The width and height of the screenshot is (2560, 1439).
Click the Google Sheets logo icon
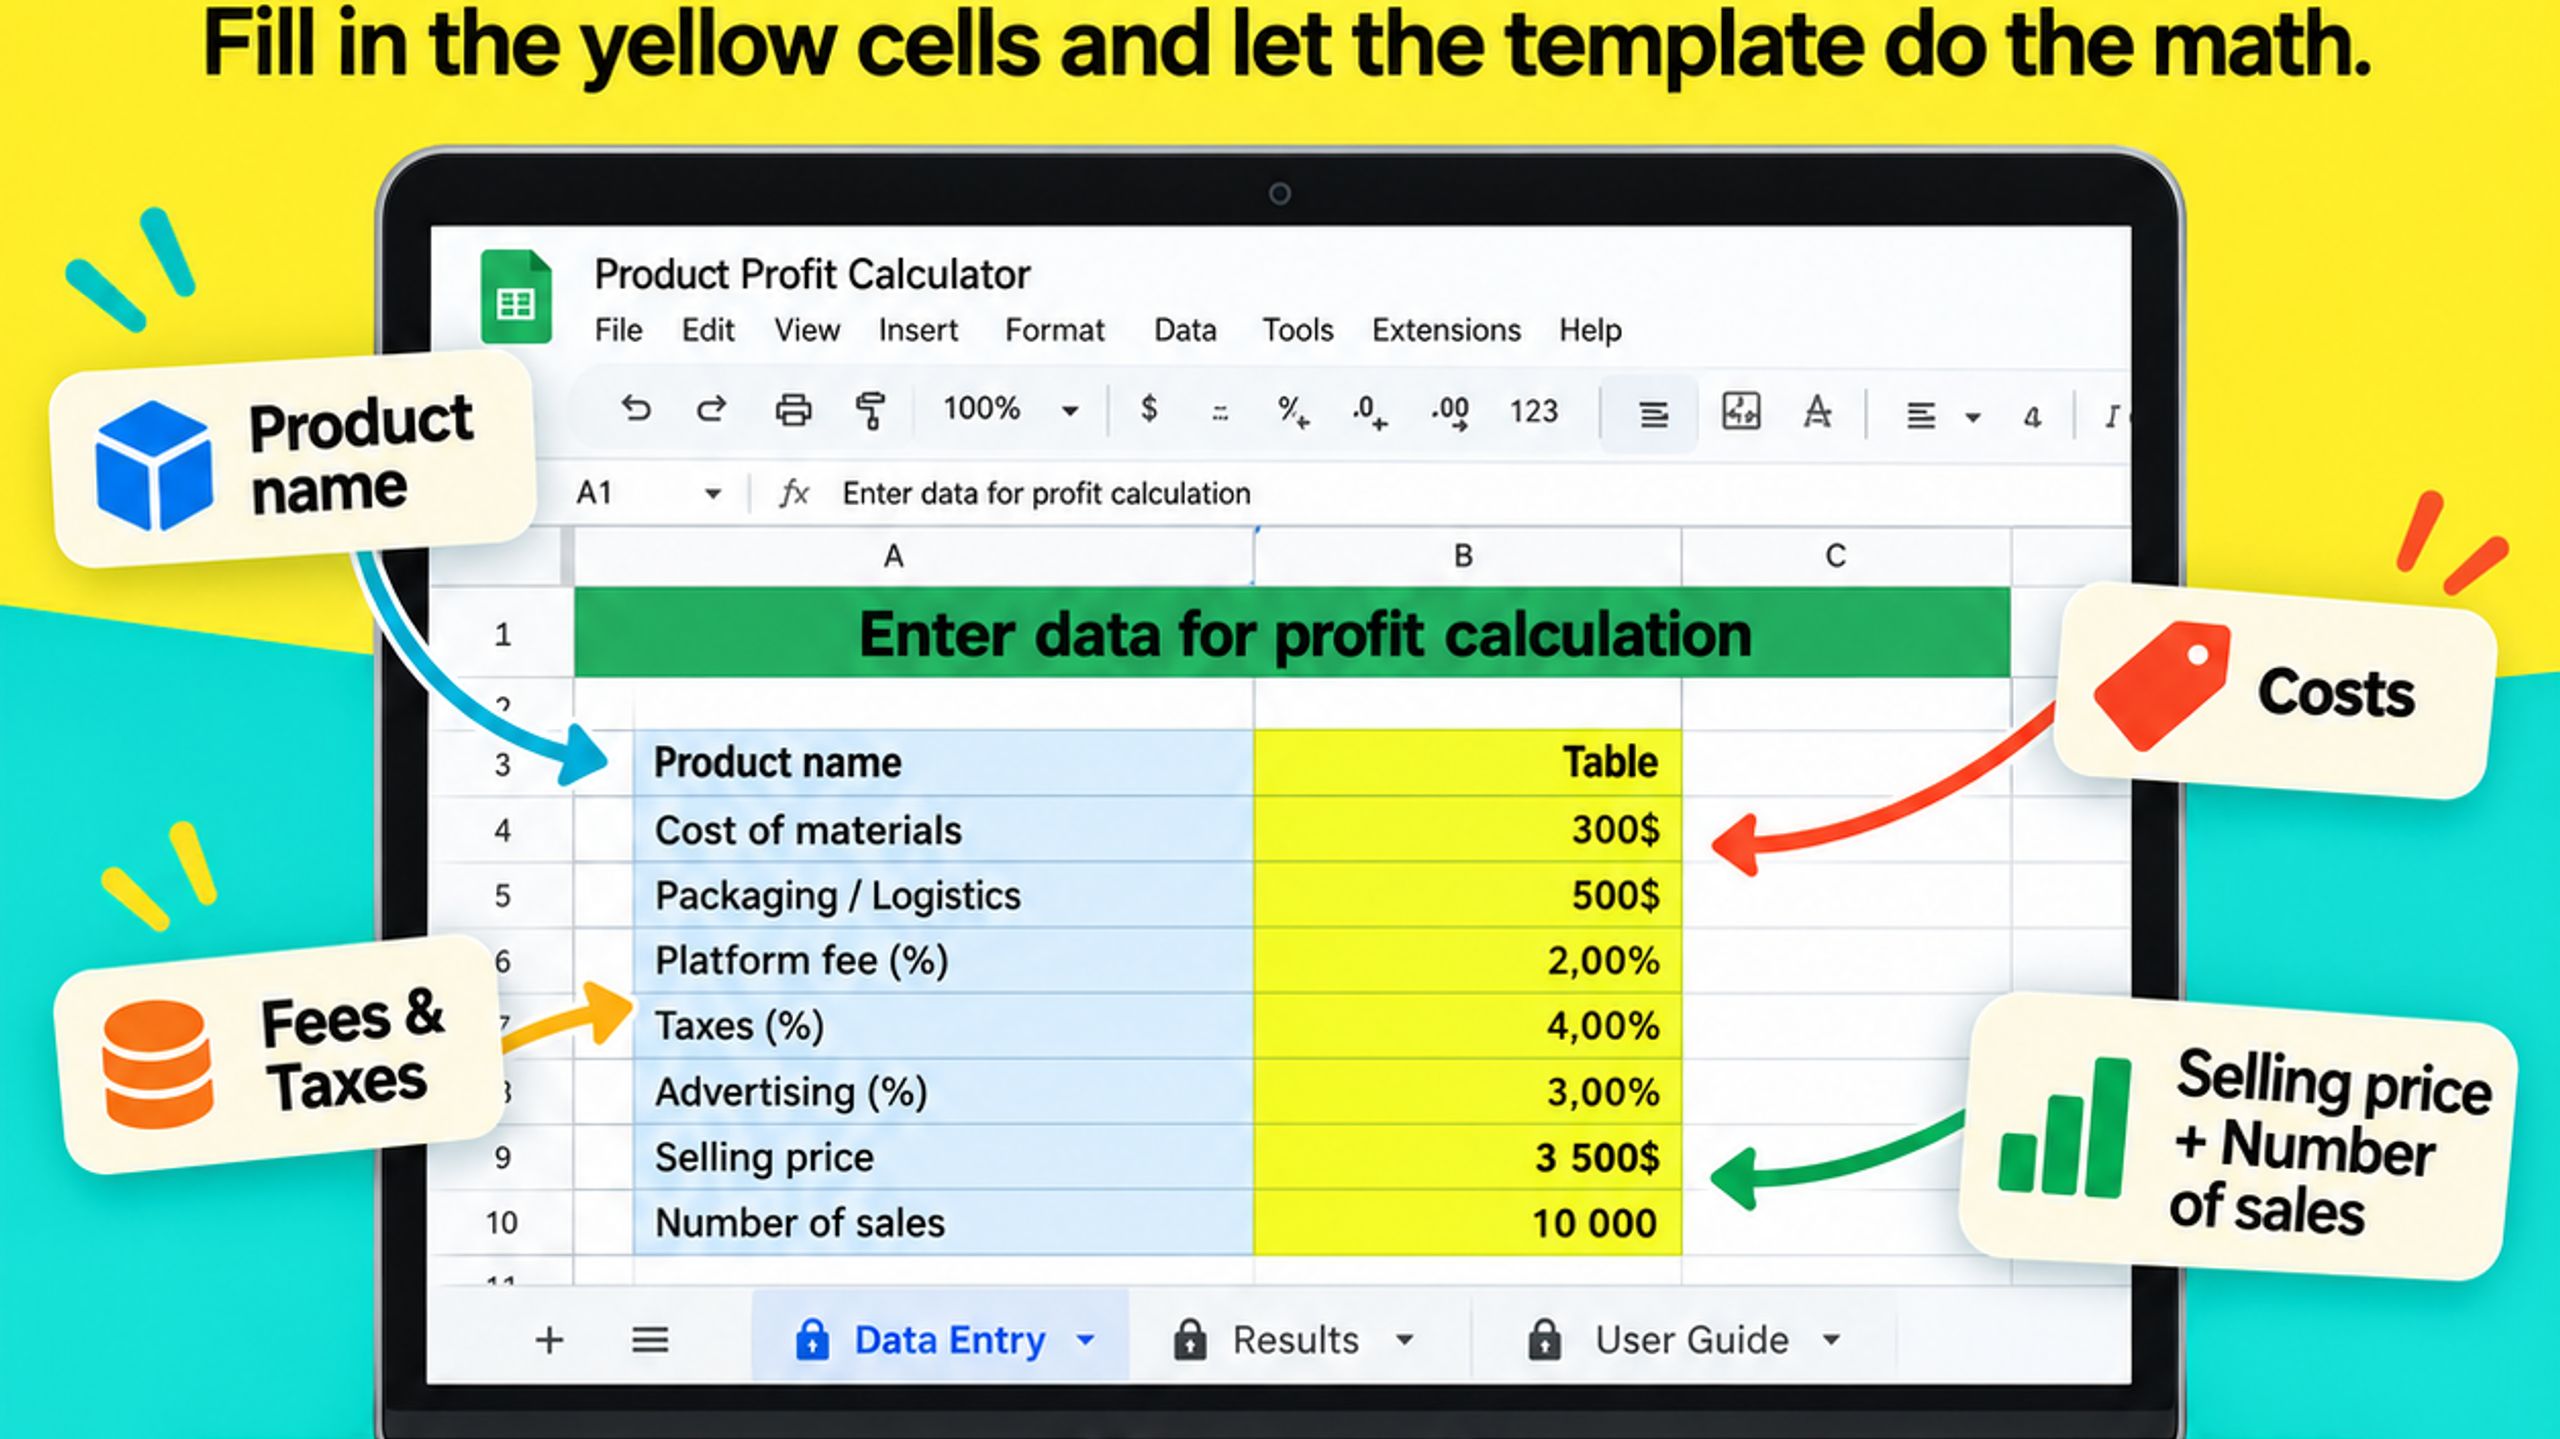coord(516,296)
